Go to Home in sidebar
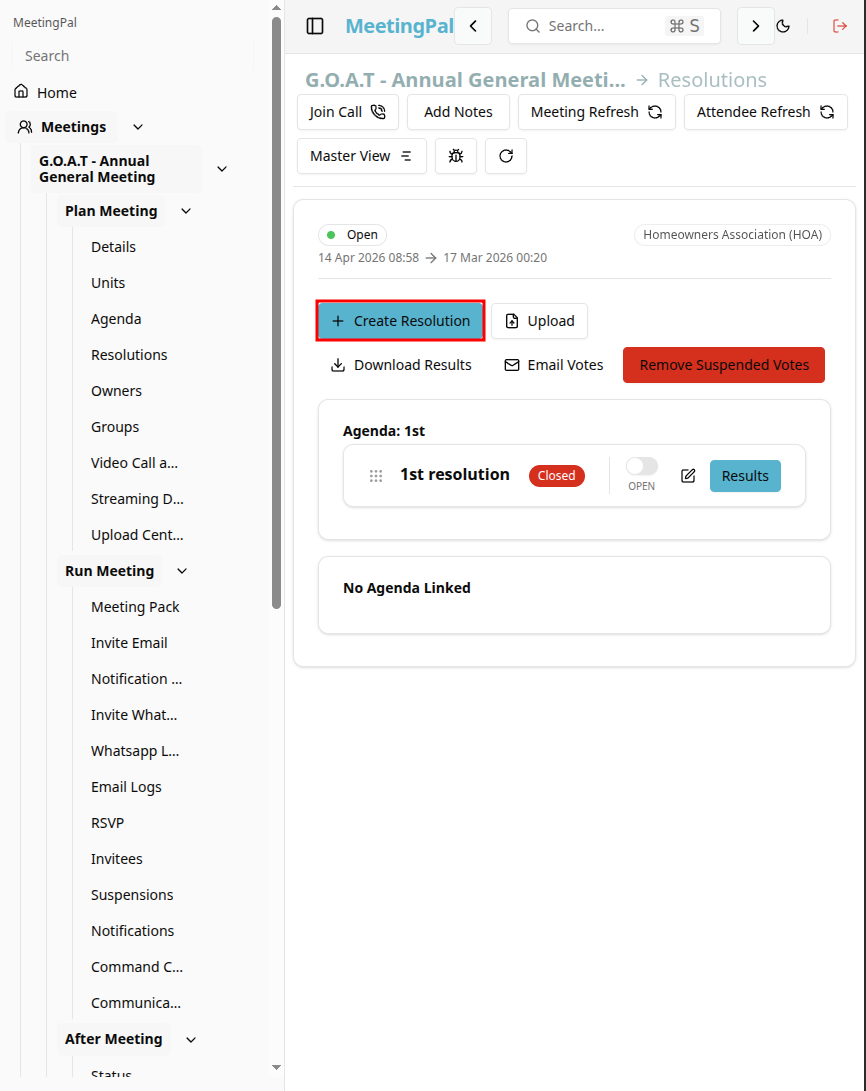Screen dimensions: 866x1091 [57, 93]
